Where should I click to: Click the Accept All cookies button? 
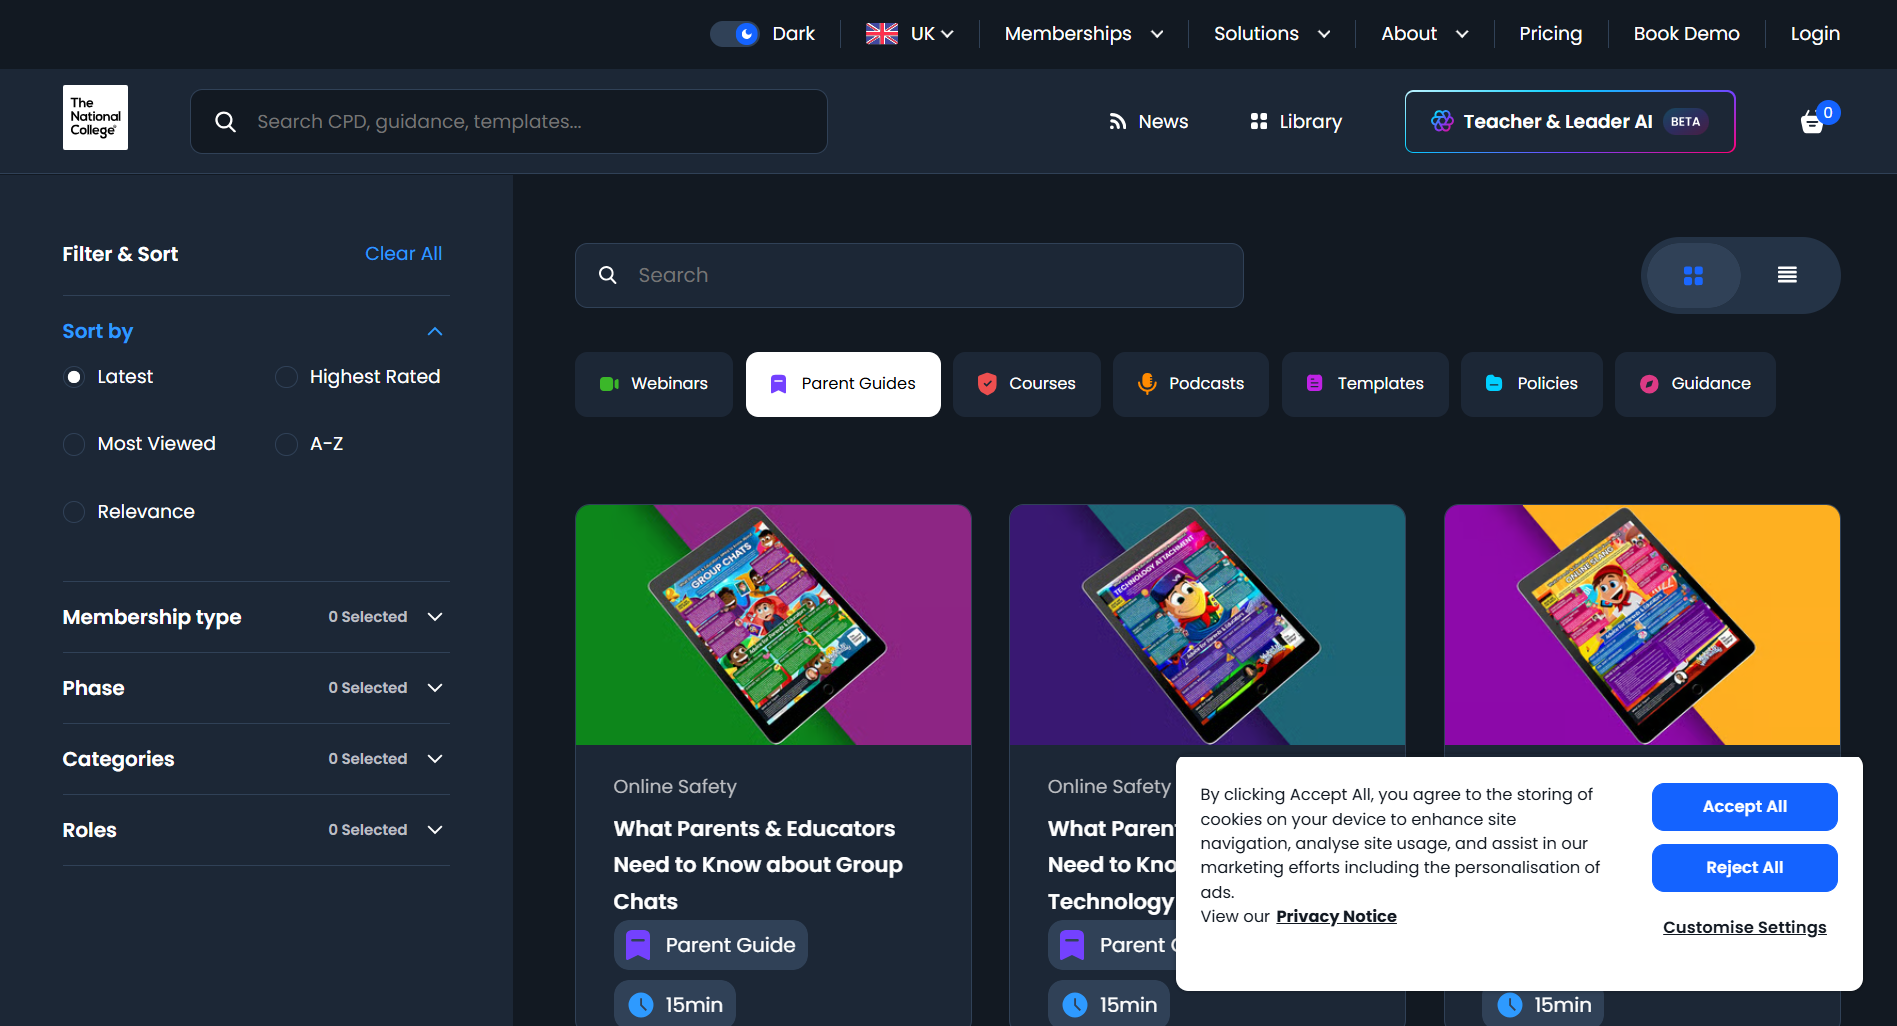pyautogui.click(x=1744, y=807)
